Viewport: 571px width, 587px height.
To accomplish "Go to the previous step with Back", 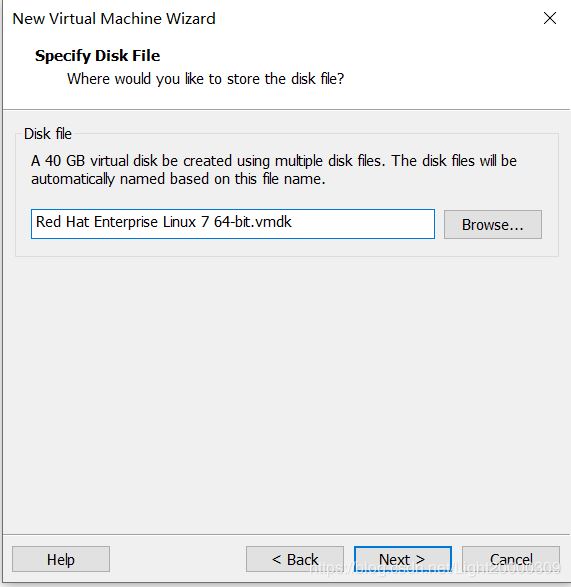I will (295, 559).
